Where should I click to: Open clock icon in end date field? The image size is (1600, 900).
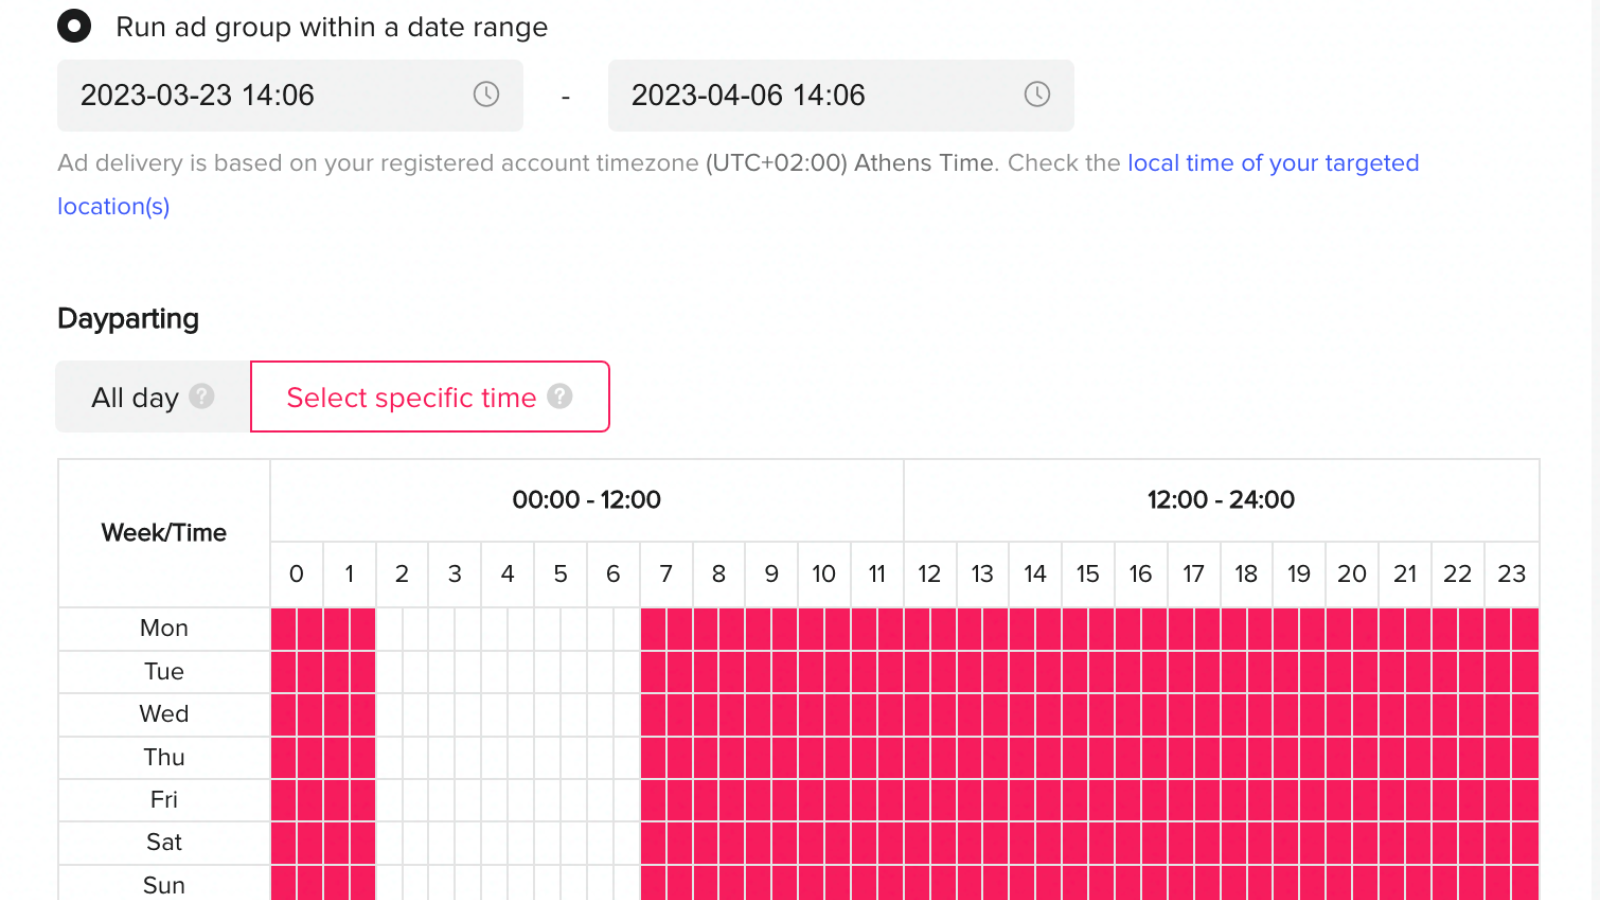point(1037,94)
